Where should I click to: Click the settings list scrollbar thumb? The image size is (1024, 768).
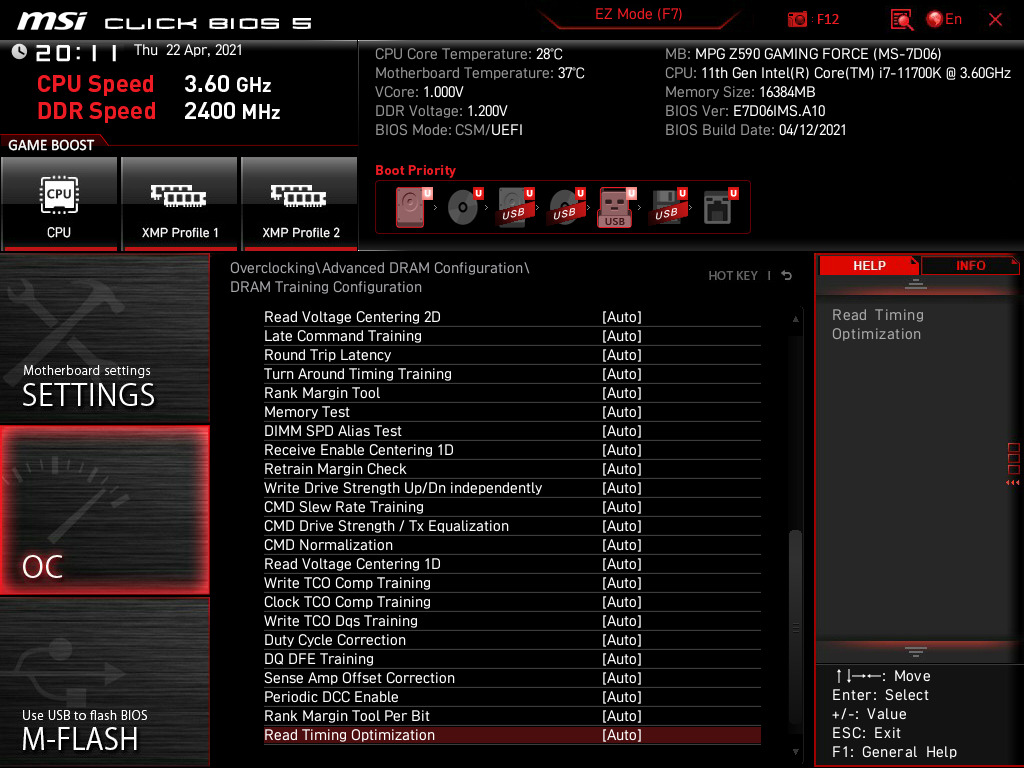point(795,627)
